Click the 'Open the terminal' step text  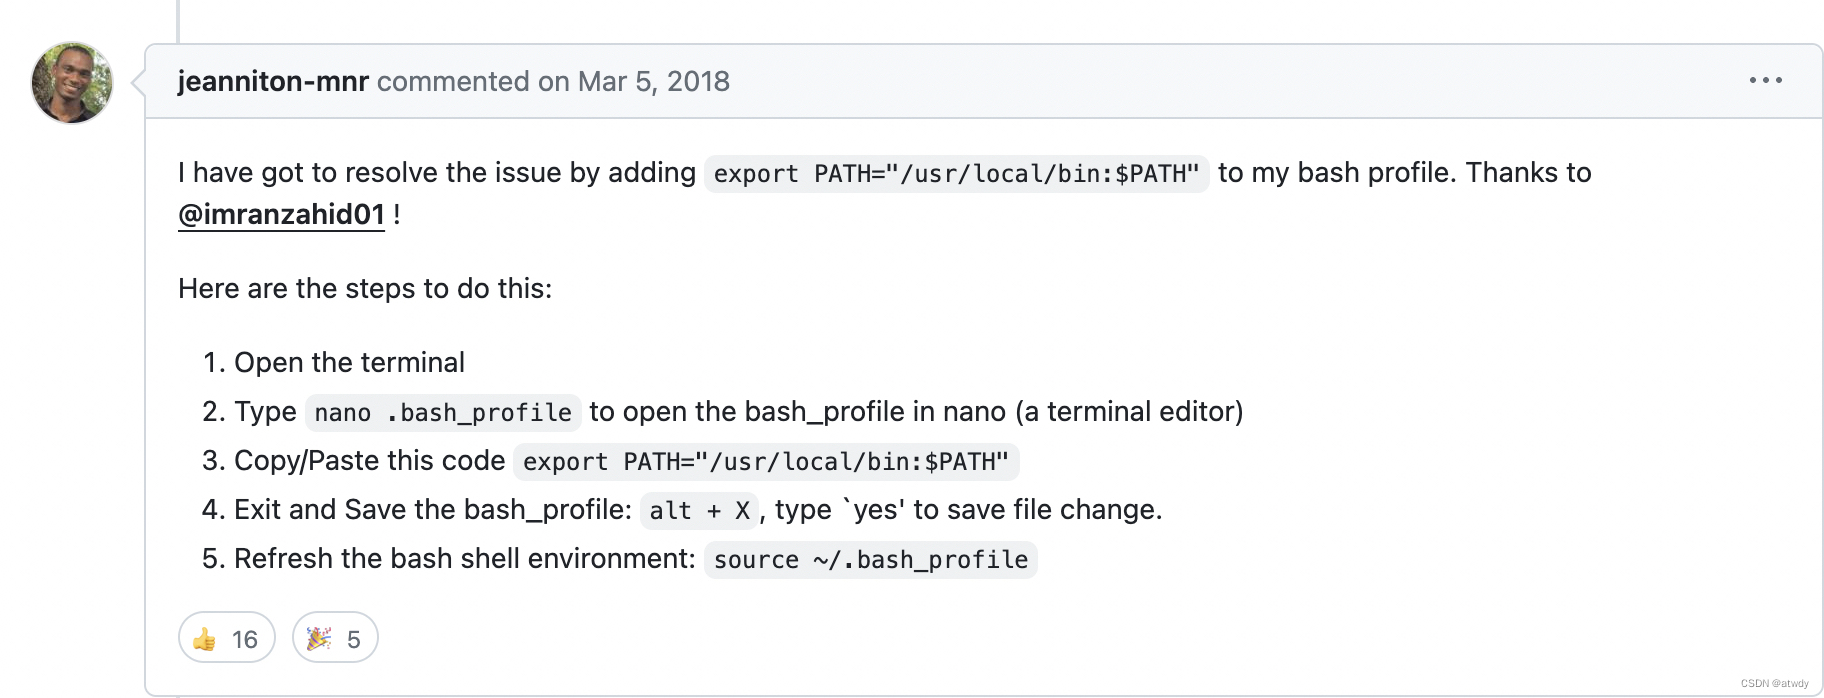349,362
